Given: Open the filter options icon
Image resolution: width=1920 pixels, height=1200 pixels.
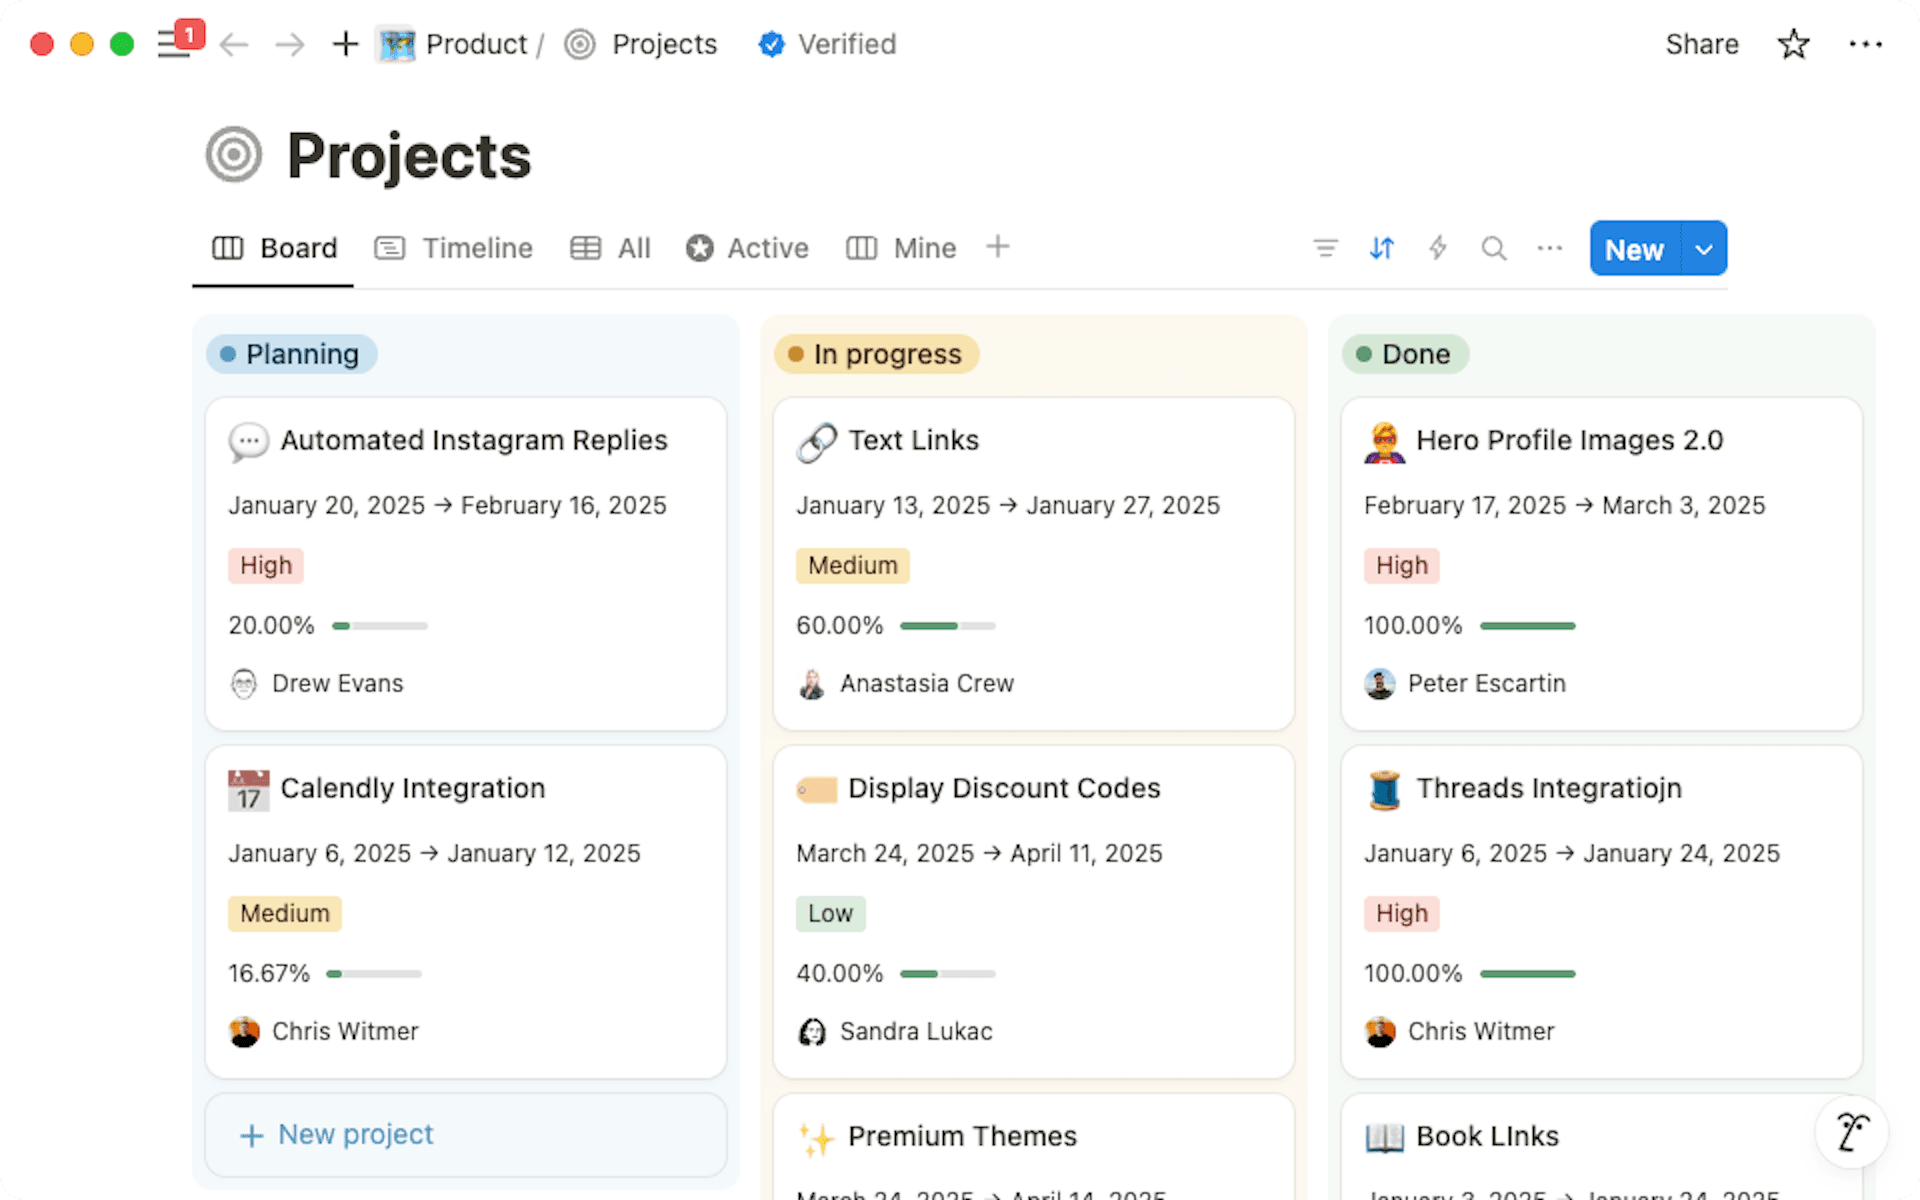Looking at the screenshot, I should point(1325,248).
